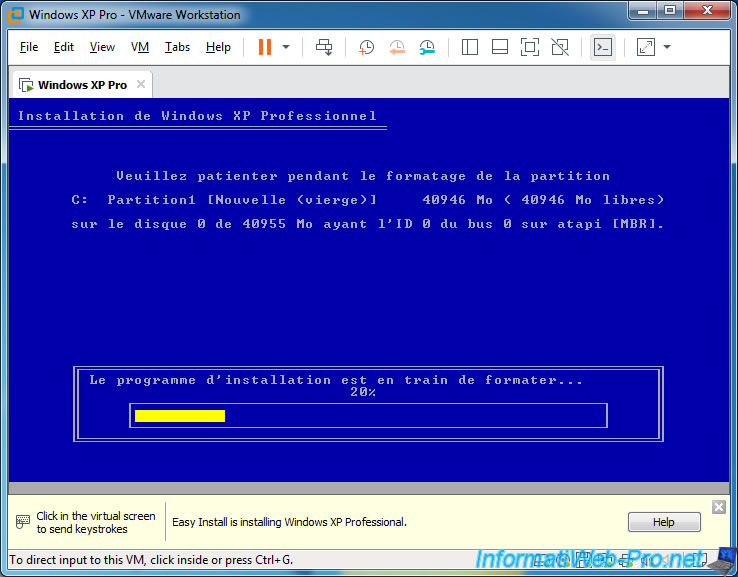This screenshot has width=738, height=577.
Task: Click the stretch guest display icon
Action: (646, 47)
